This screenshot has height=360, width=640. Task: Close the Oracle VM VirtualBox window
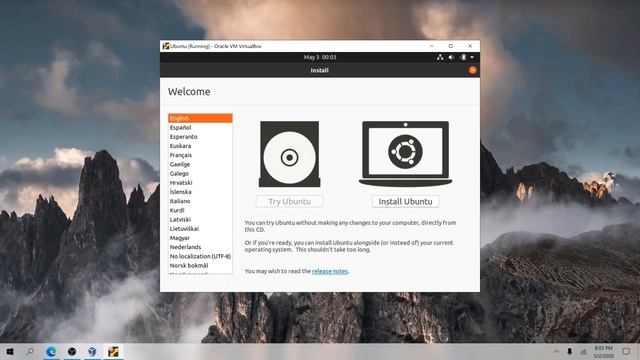click(x=470, y=46)
